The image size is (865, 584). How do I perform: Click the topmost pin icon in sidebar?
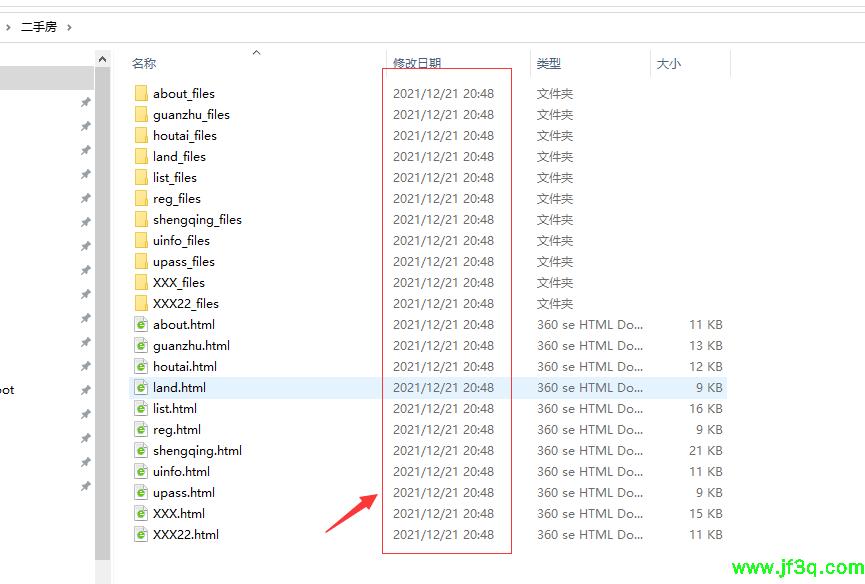tap(86, 102)
